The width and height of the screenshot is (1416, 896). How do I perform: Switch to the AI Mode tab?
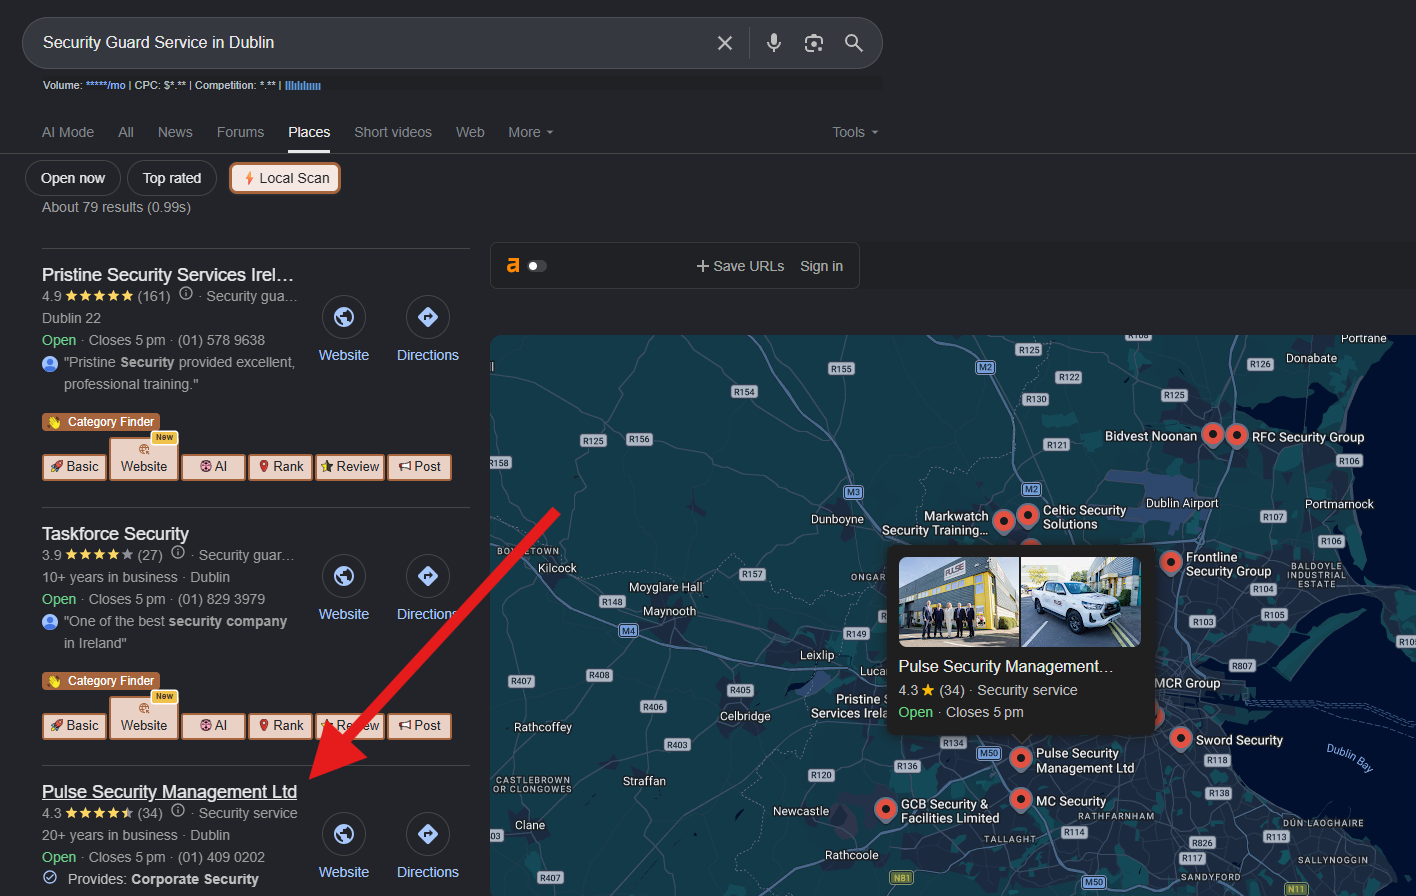click(x=68, y=132)
